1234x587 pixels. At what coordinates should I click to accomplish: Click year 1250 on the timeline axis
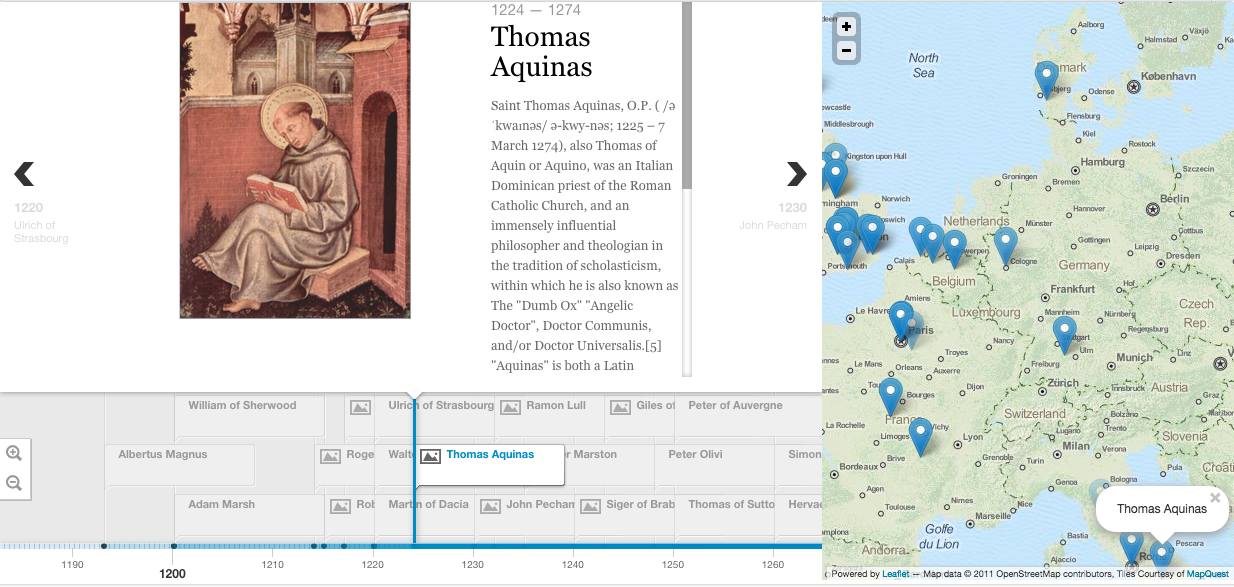(x=673, y=565)
